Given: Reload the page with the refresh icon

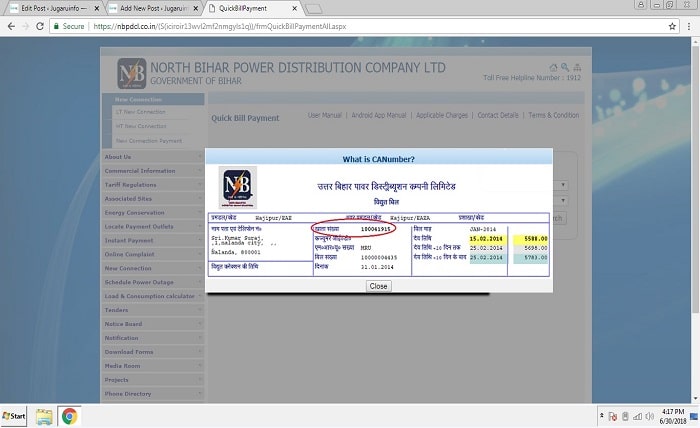Looking at the screenshot, I should coord(40,26).
